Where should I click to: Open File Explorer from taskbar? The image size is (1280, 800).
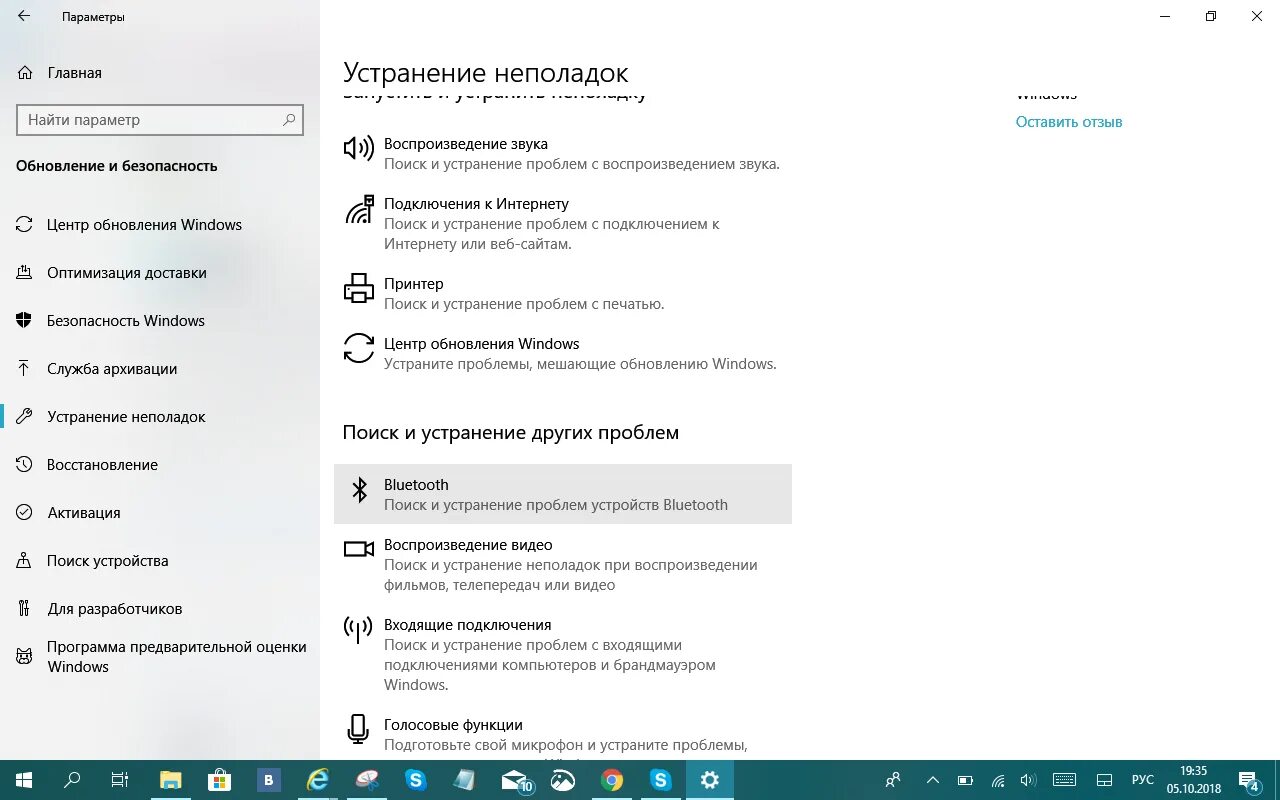[x=171, y=780]
